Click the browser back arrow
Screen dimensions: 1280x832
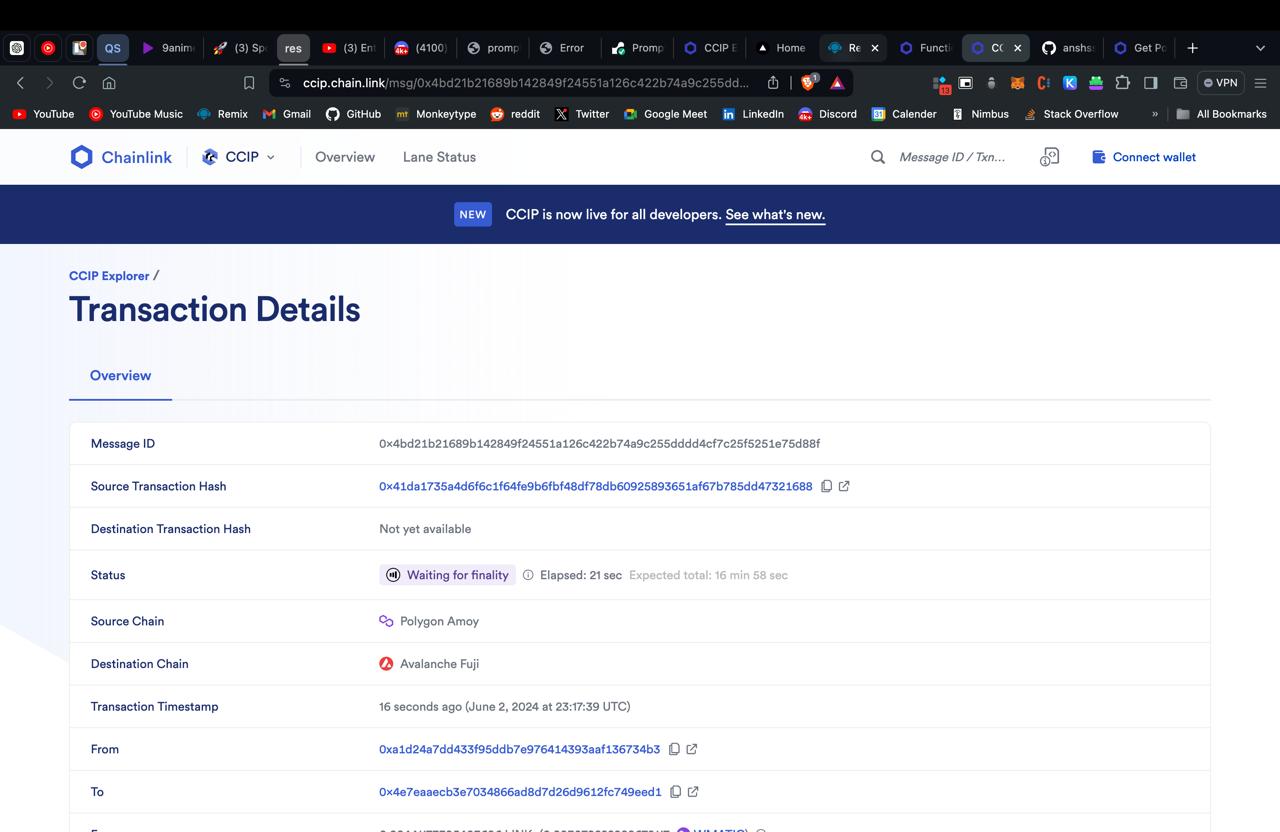(x=20, y=83)
